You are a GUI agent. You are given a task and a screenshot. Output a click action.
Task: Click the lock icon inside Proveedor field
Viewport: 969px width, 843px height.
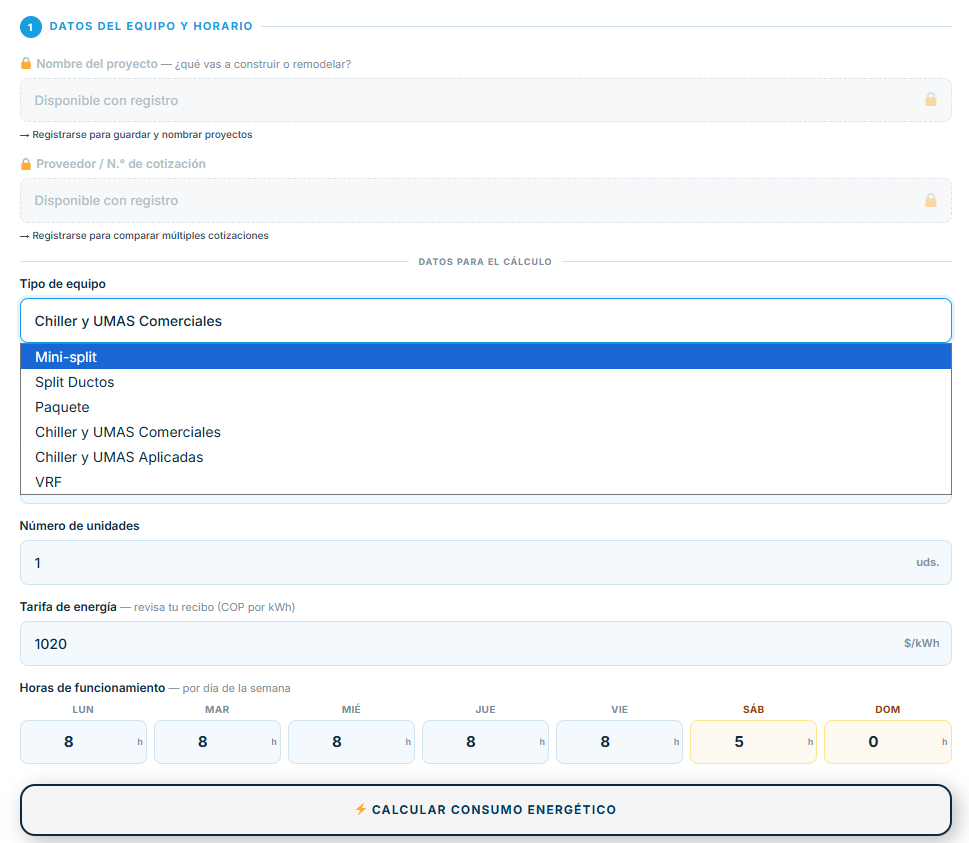pyautogui.click(x=931, y=200)
